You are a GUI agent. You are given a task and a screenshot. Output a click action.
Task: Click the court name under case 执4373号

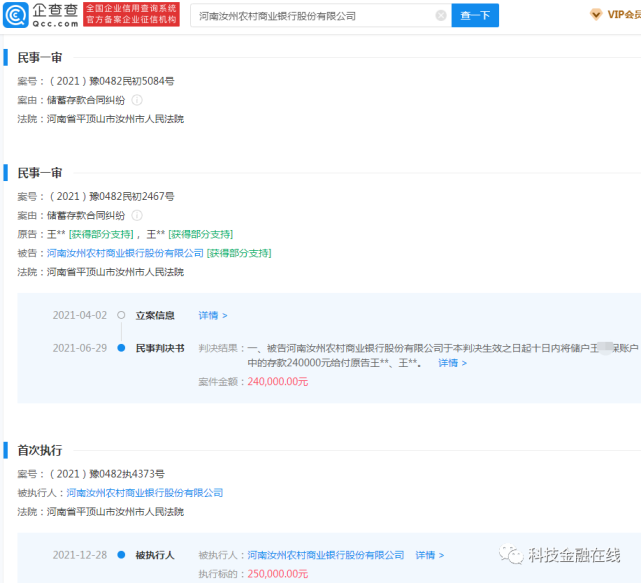[115, 512]
